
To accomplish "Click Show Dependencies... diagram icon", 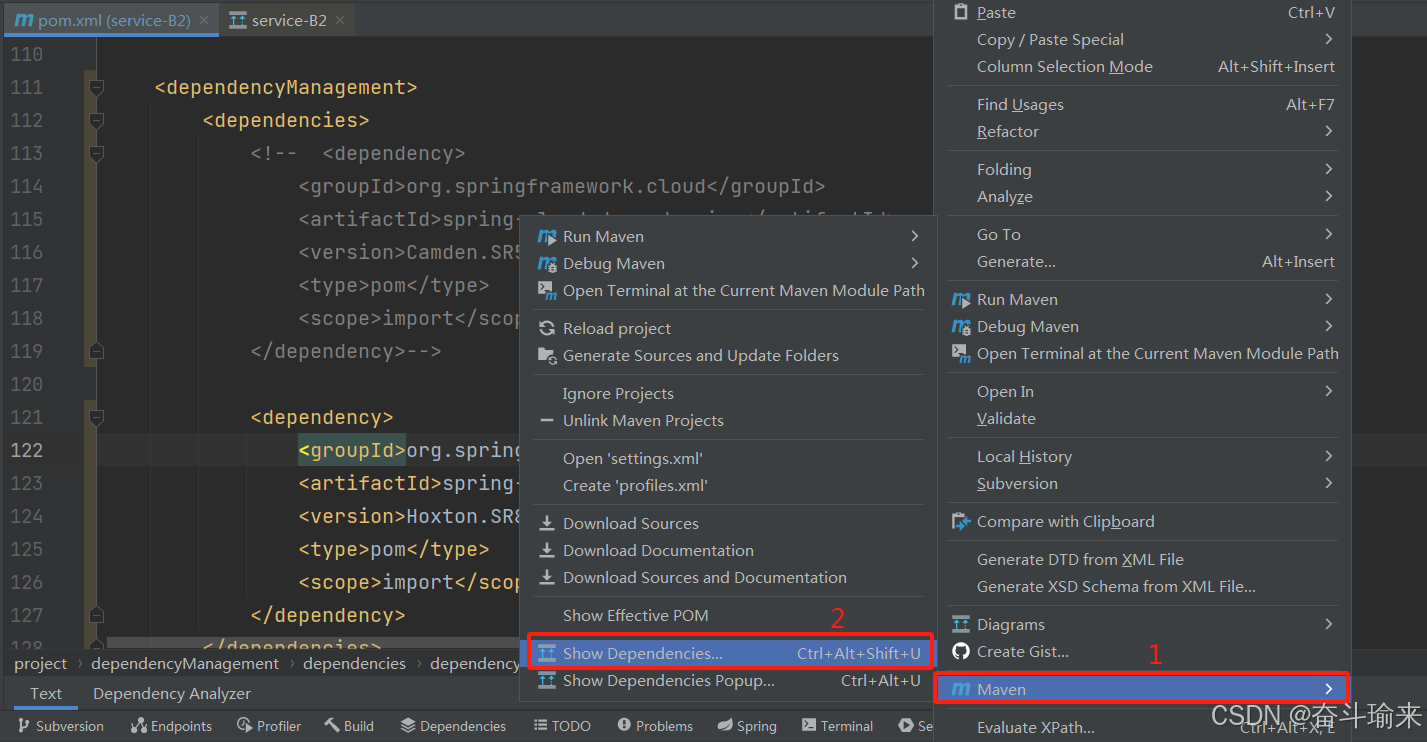I will click(x=546, y=654).
